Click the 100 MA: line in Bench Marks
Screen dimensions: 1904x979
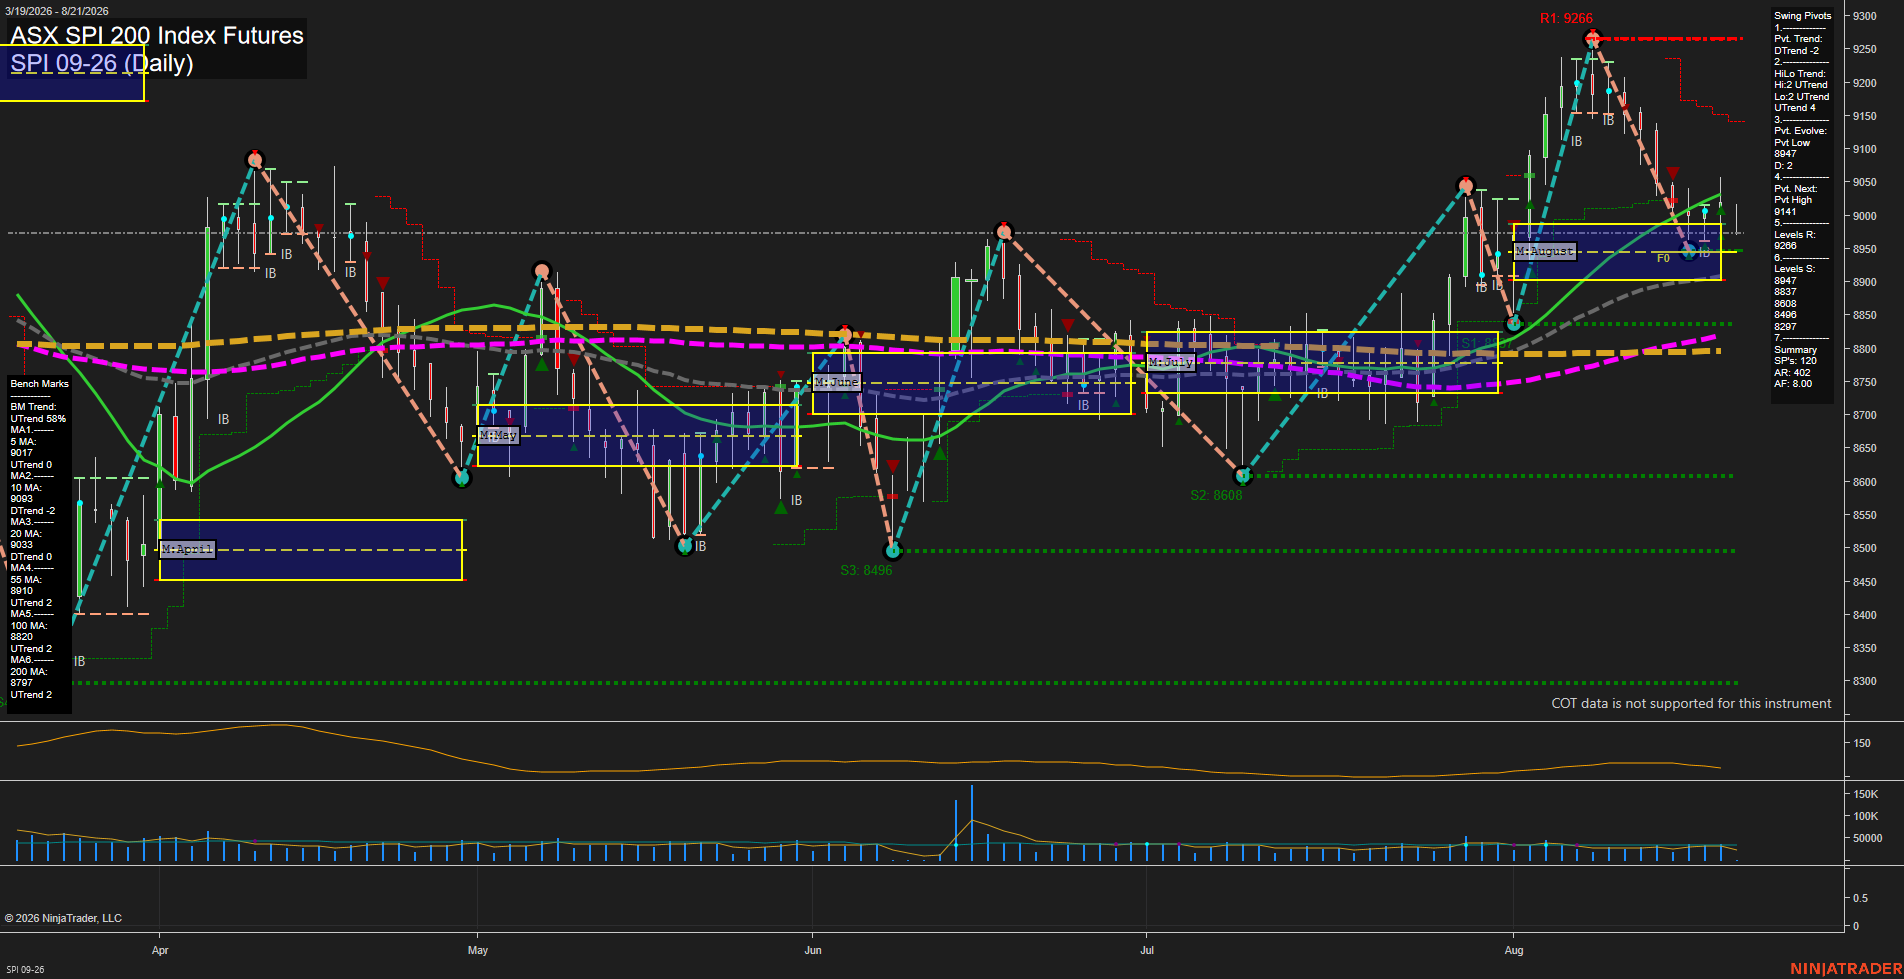(x=28, y=626)
